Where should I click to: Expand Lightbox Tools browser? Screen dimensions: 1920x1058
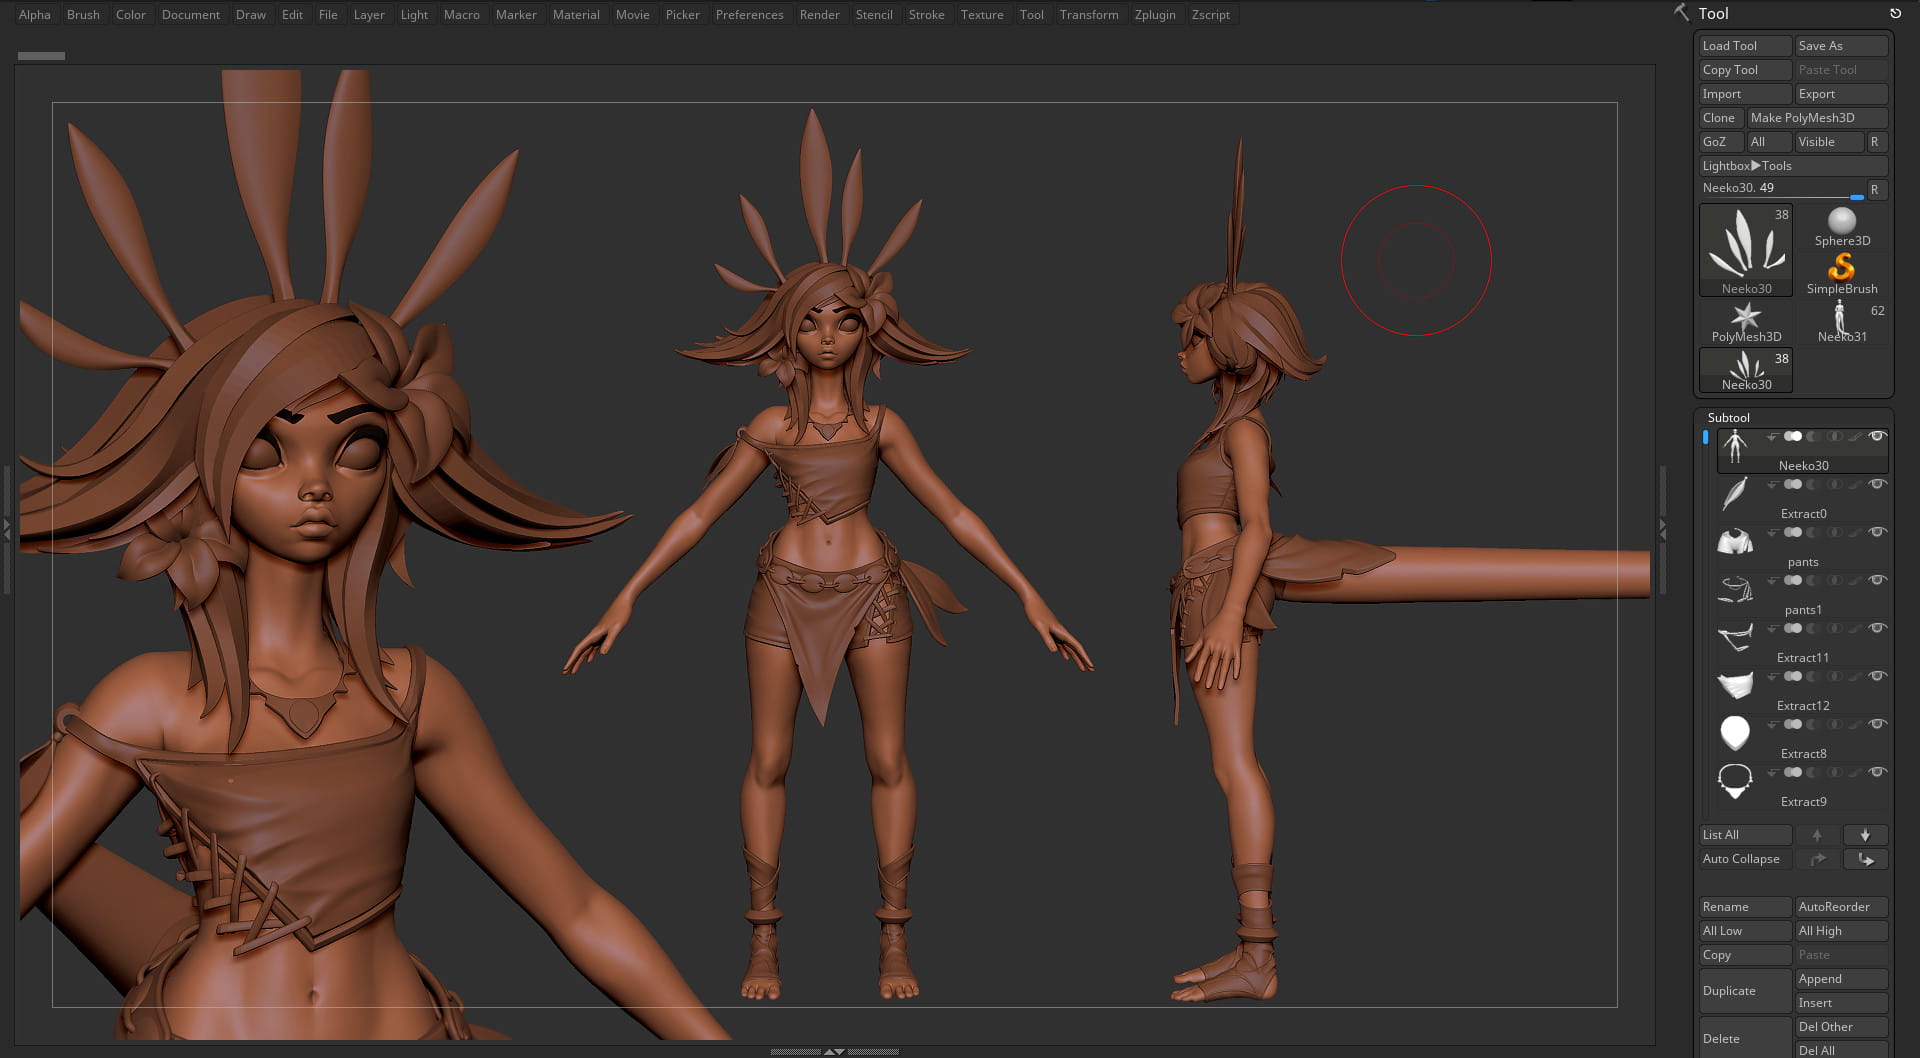pos(1793,166)
